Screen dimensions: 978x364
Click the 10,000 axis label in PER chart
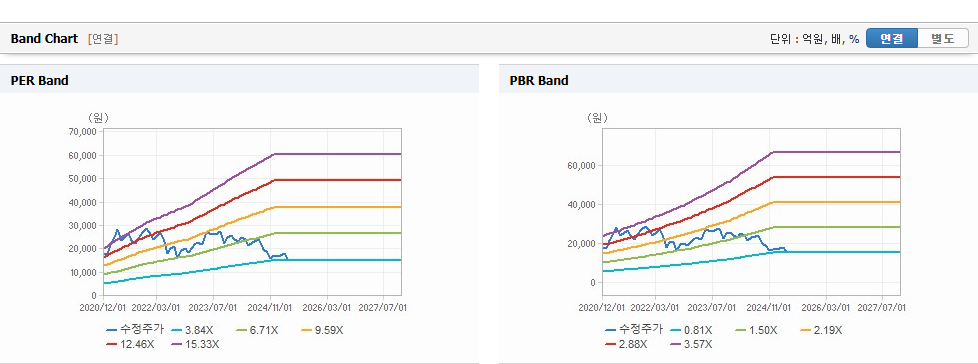point(84,272)
